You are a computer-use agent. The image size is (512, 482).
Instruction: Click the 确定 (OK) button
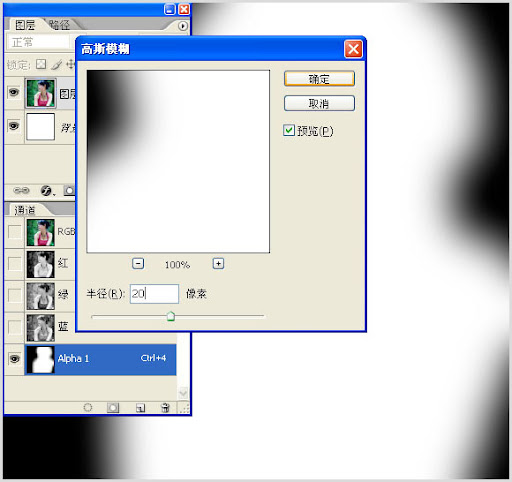pos(319,79)
